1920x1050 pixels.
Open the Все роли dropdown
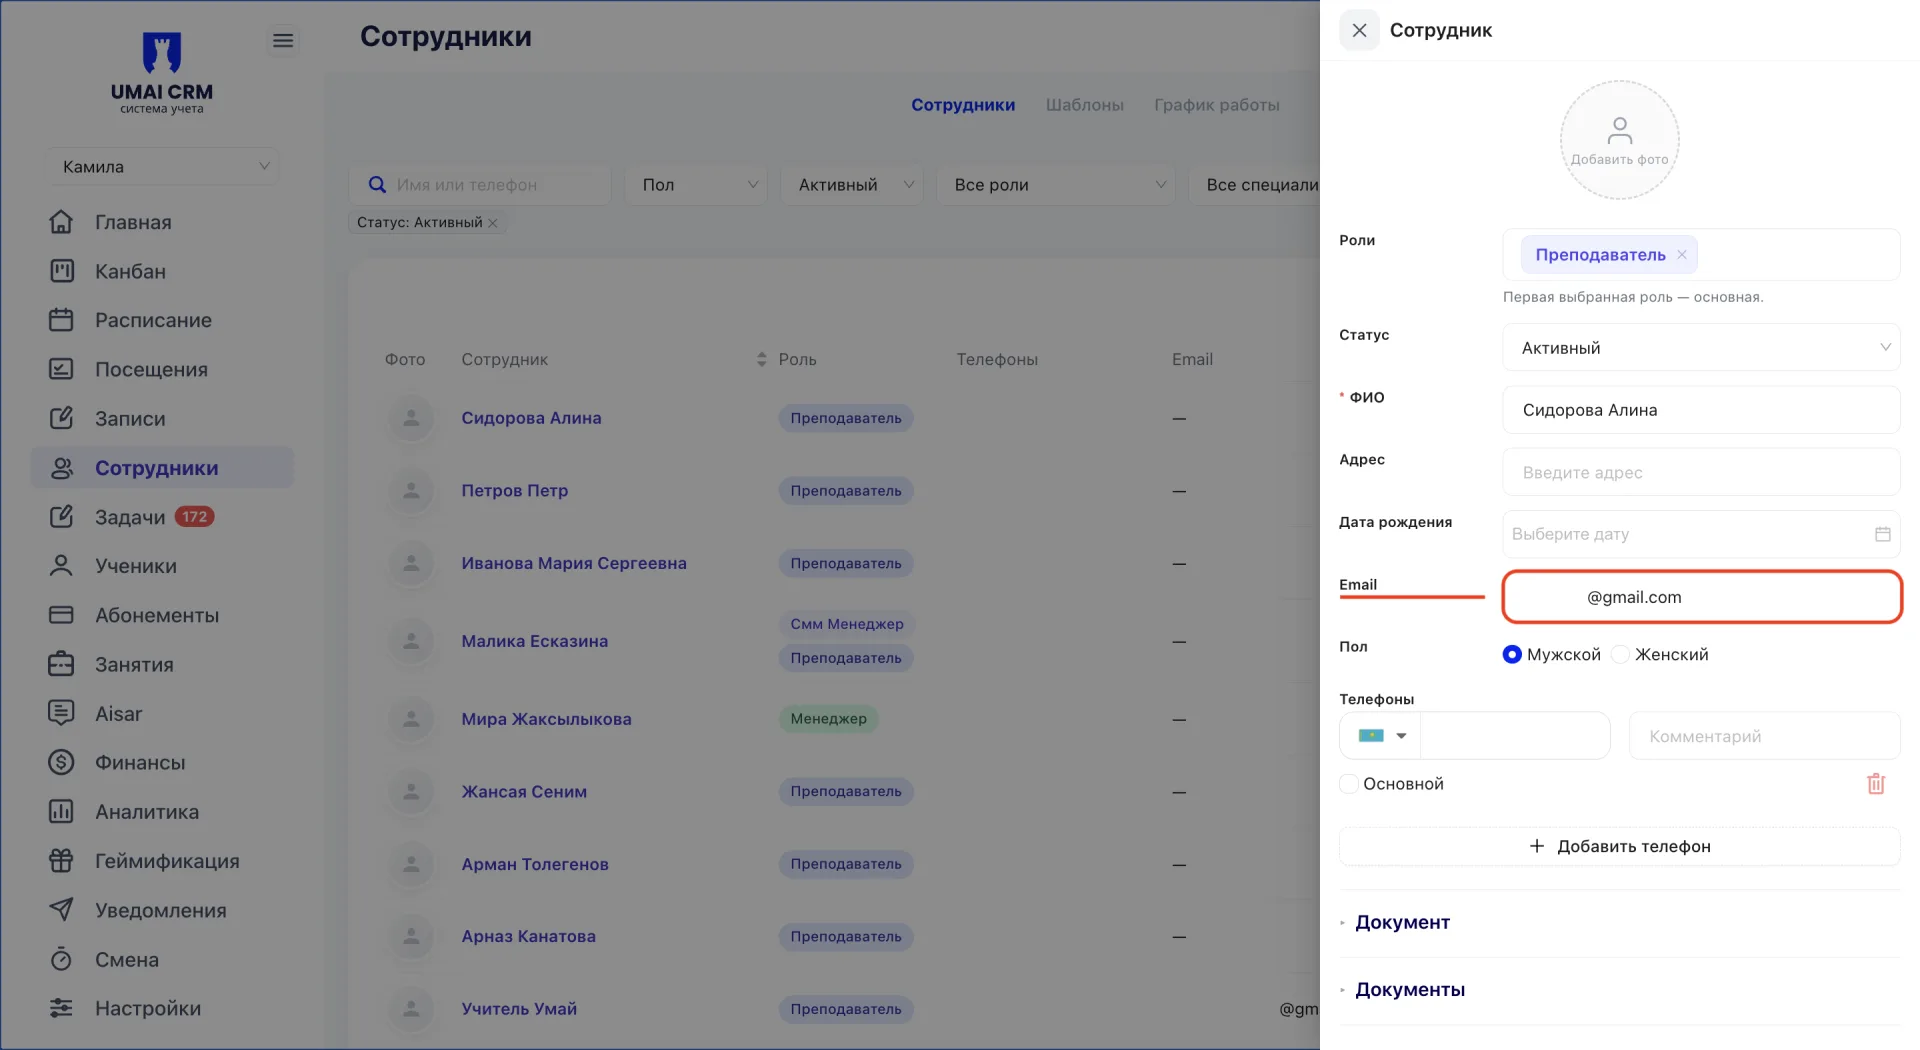point(1056,185)
